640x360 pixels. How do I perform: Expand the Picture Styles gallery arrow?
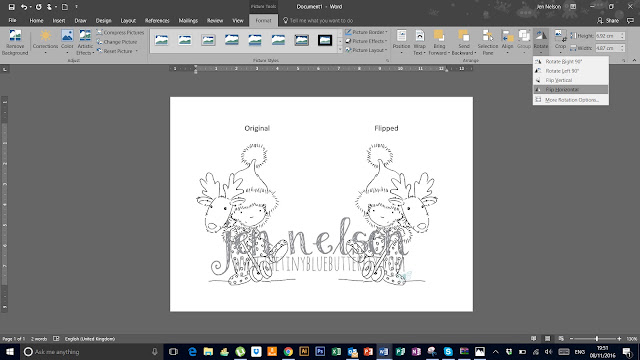pyautogui.click(x=340, y=50)
